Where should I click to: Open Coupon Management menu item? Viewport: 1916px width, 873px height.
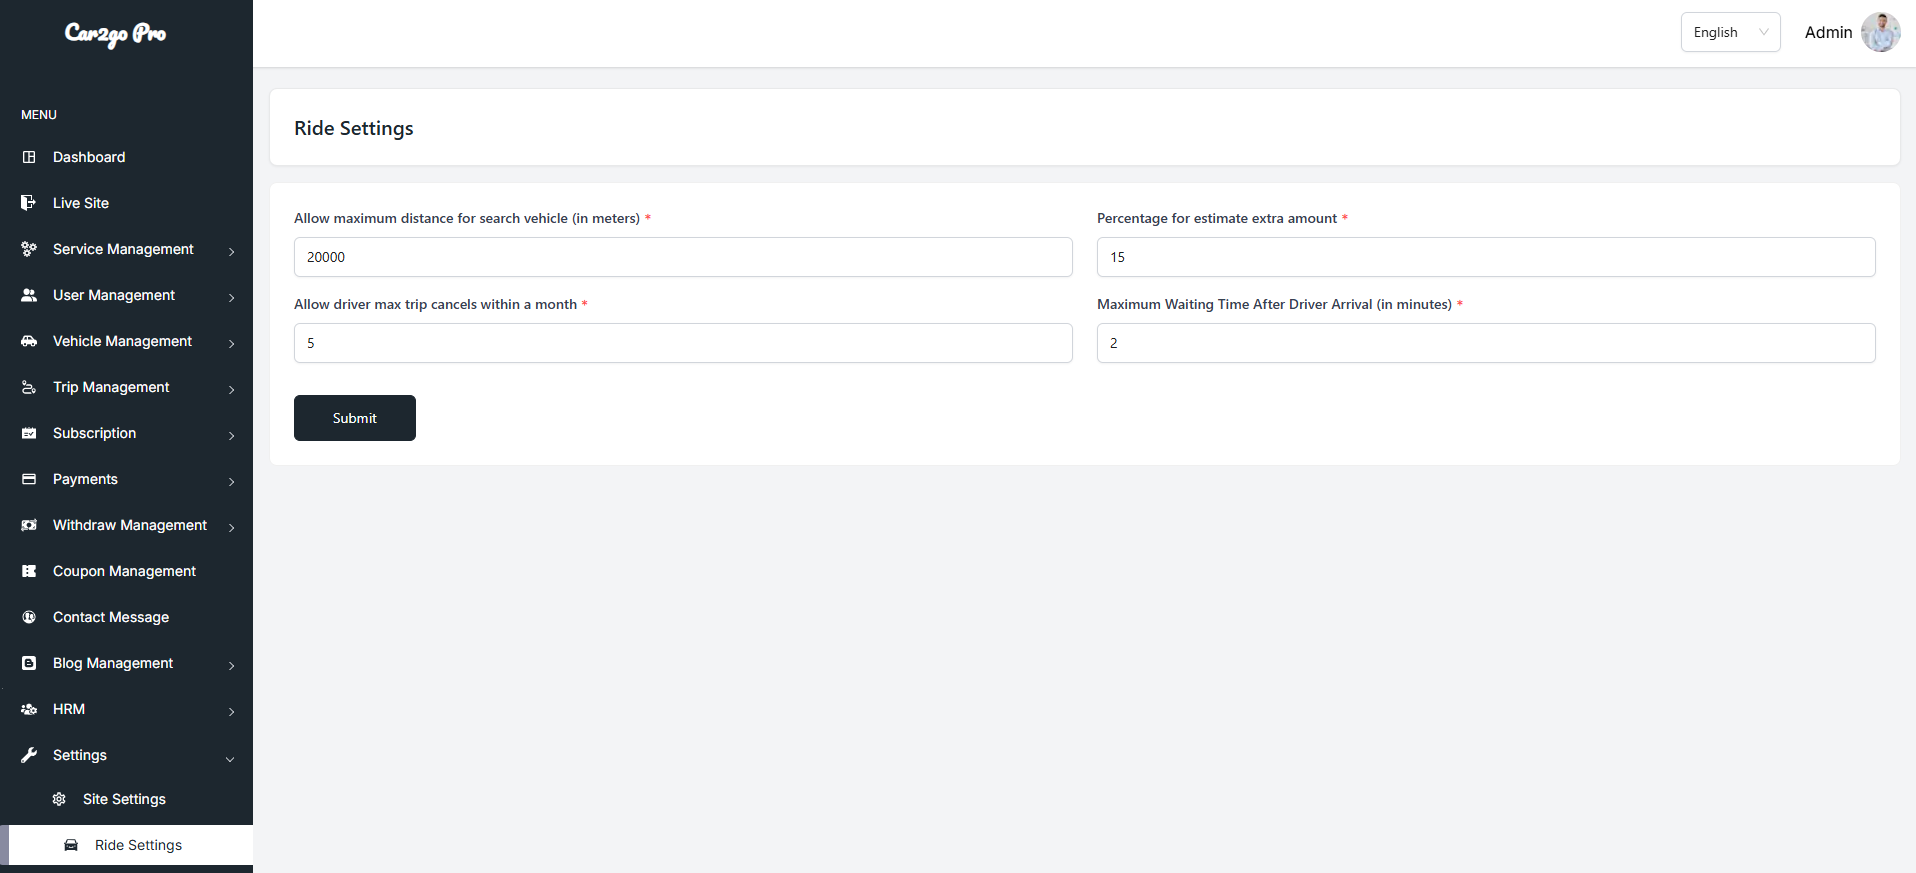click(126, 571)
